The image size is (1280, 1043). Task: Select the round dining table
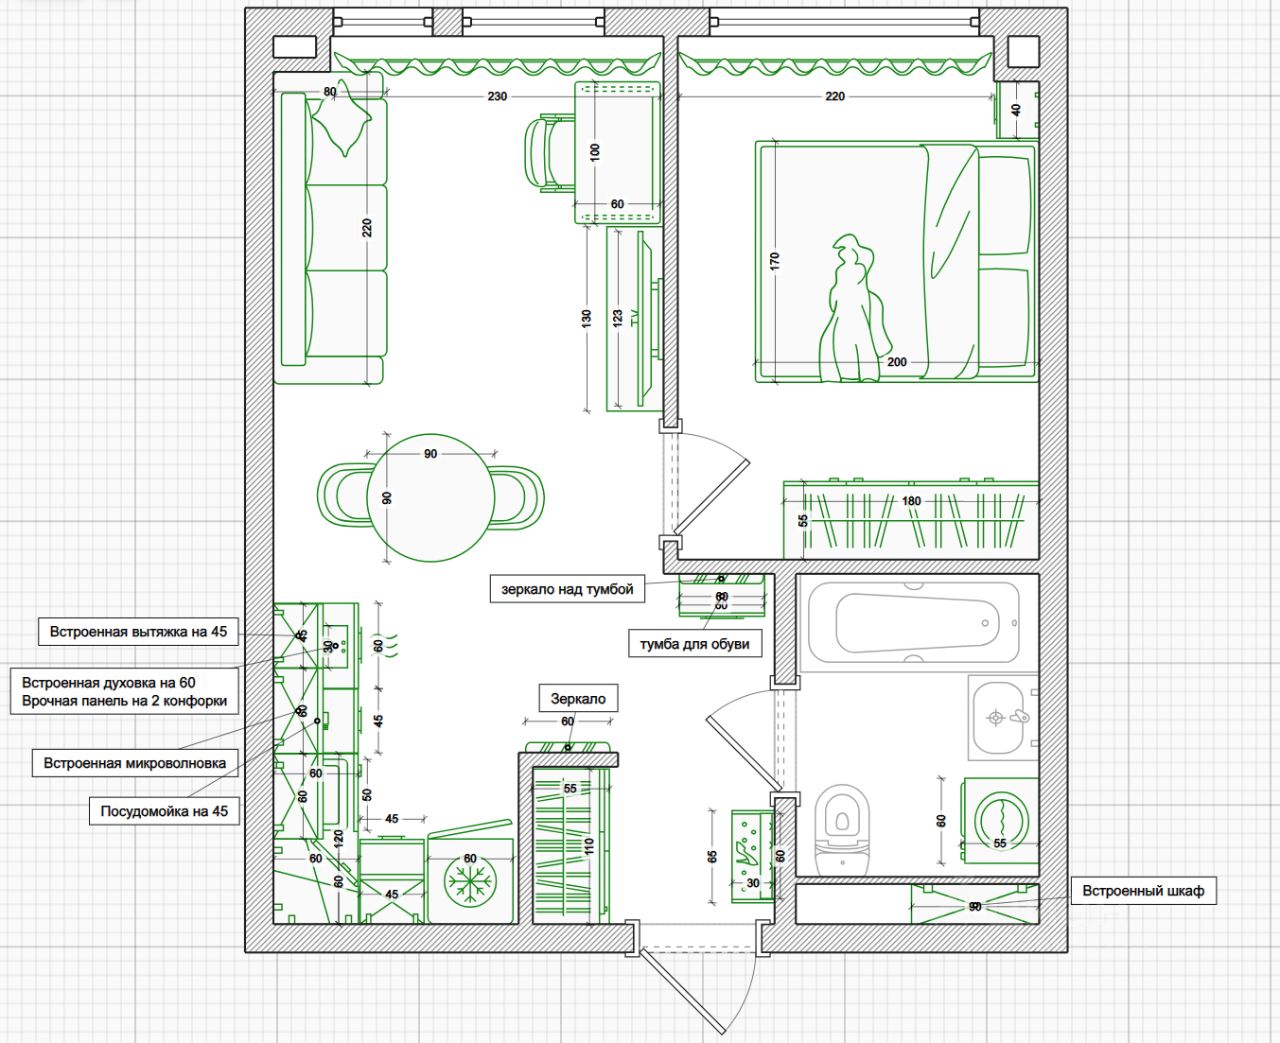(x=430, y=497)
